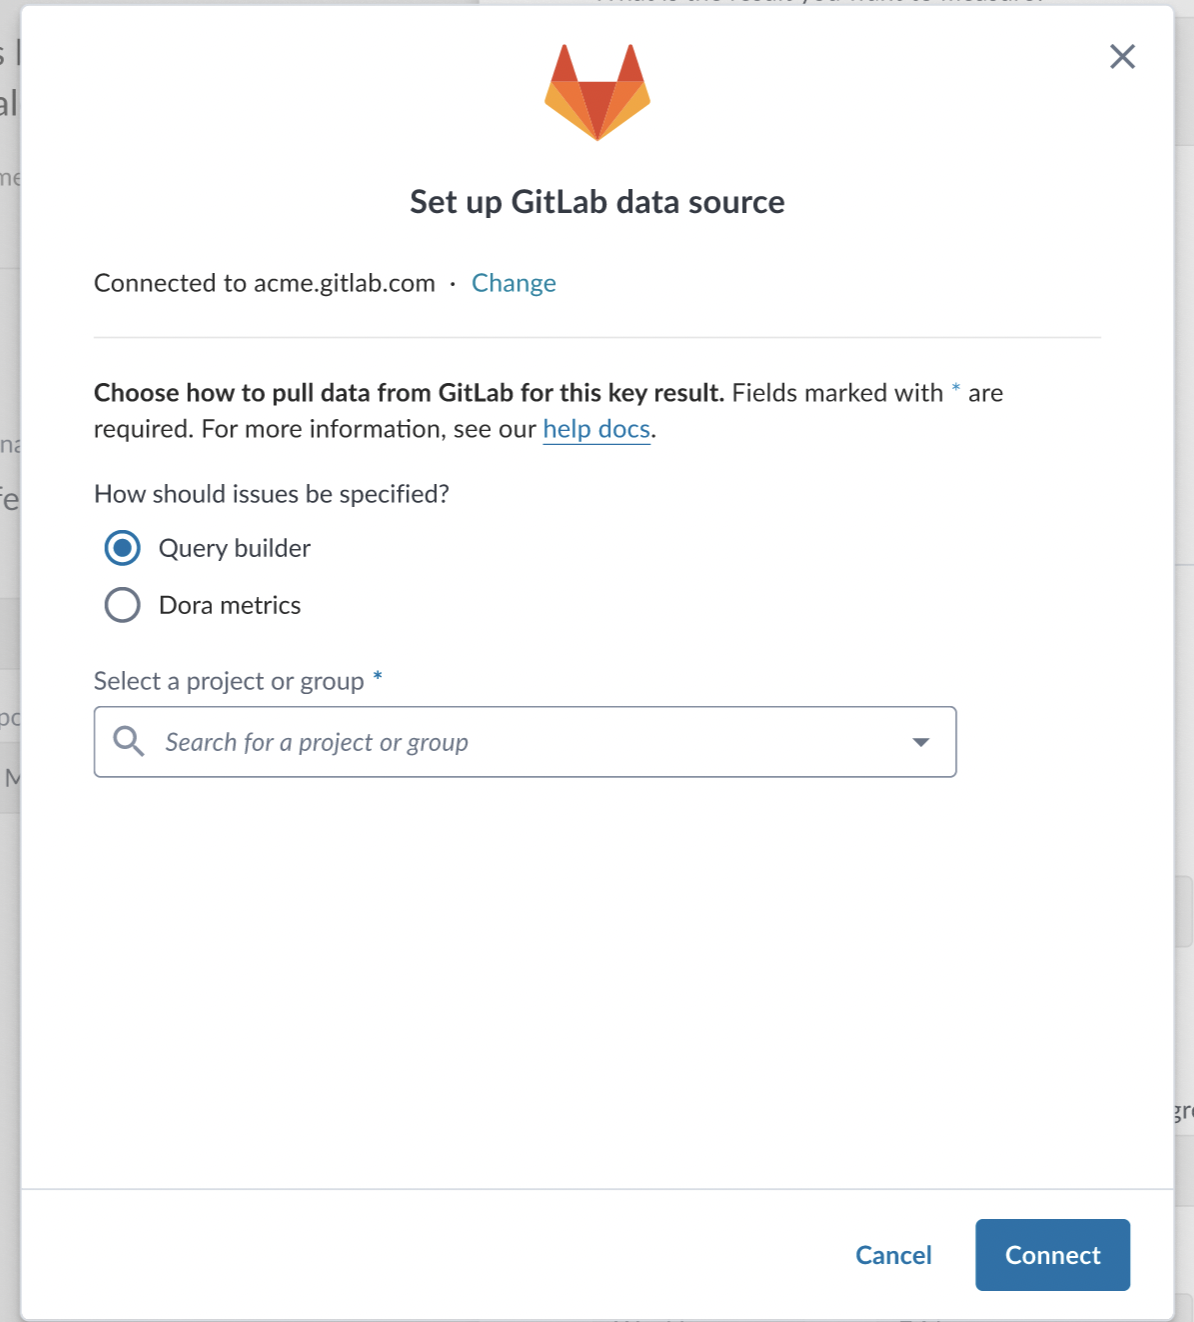The height and width of the screenshot is (1322, 1194).
Task: Click the Connected to acme.gitlab.com text
Action: 265,283
